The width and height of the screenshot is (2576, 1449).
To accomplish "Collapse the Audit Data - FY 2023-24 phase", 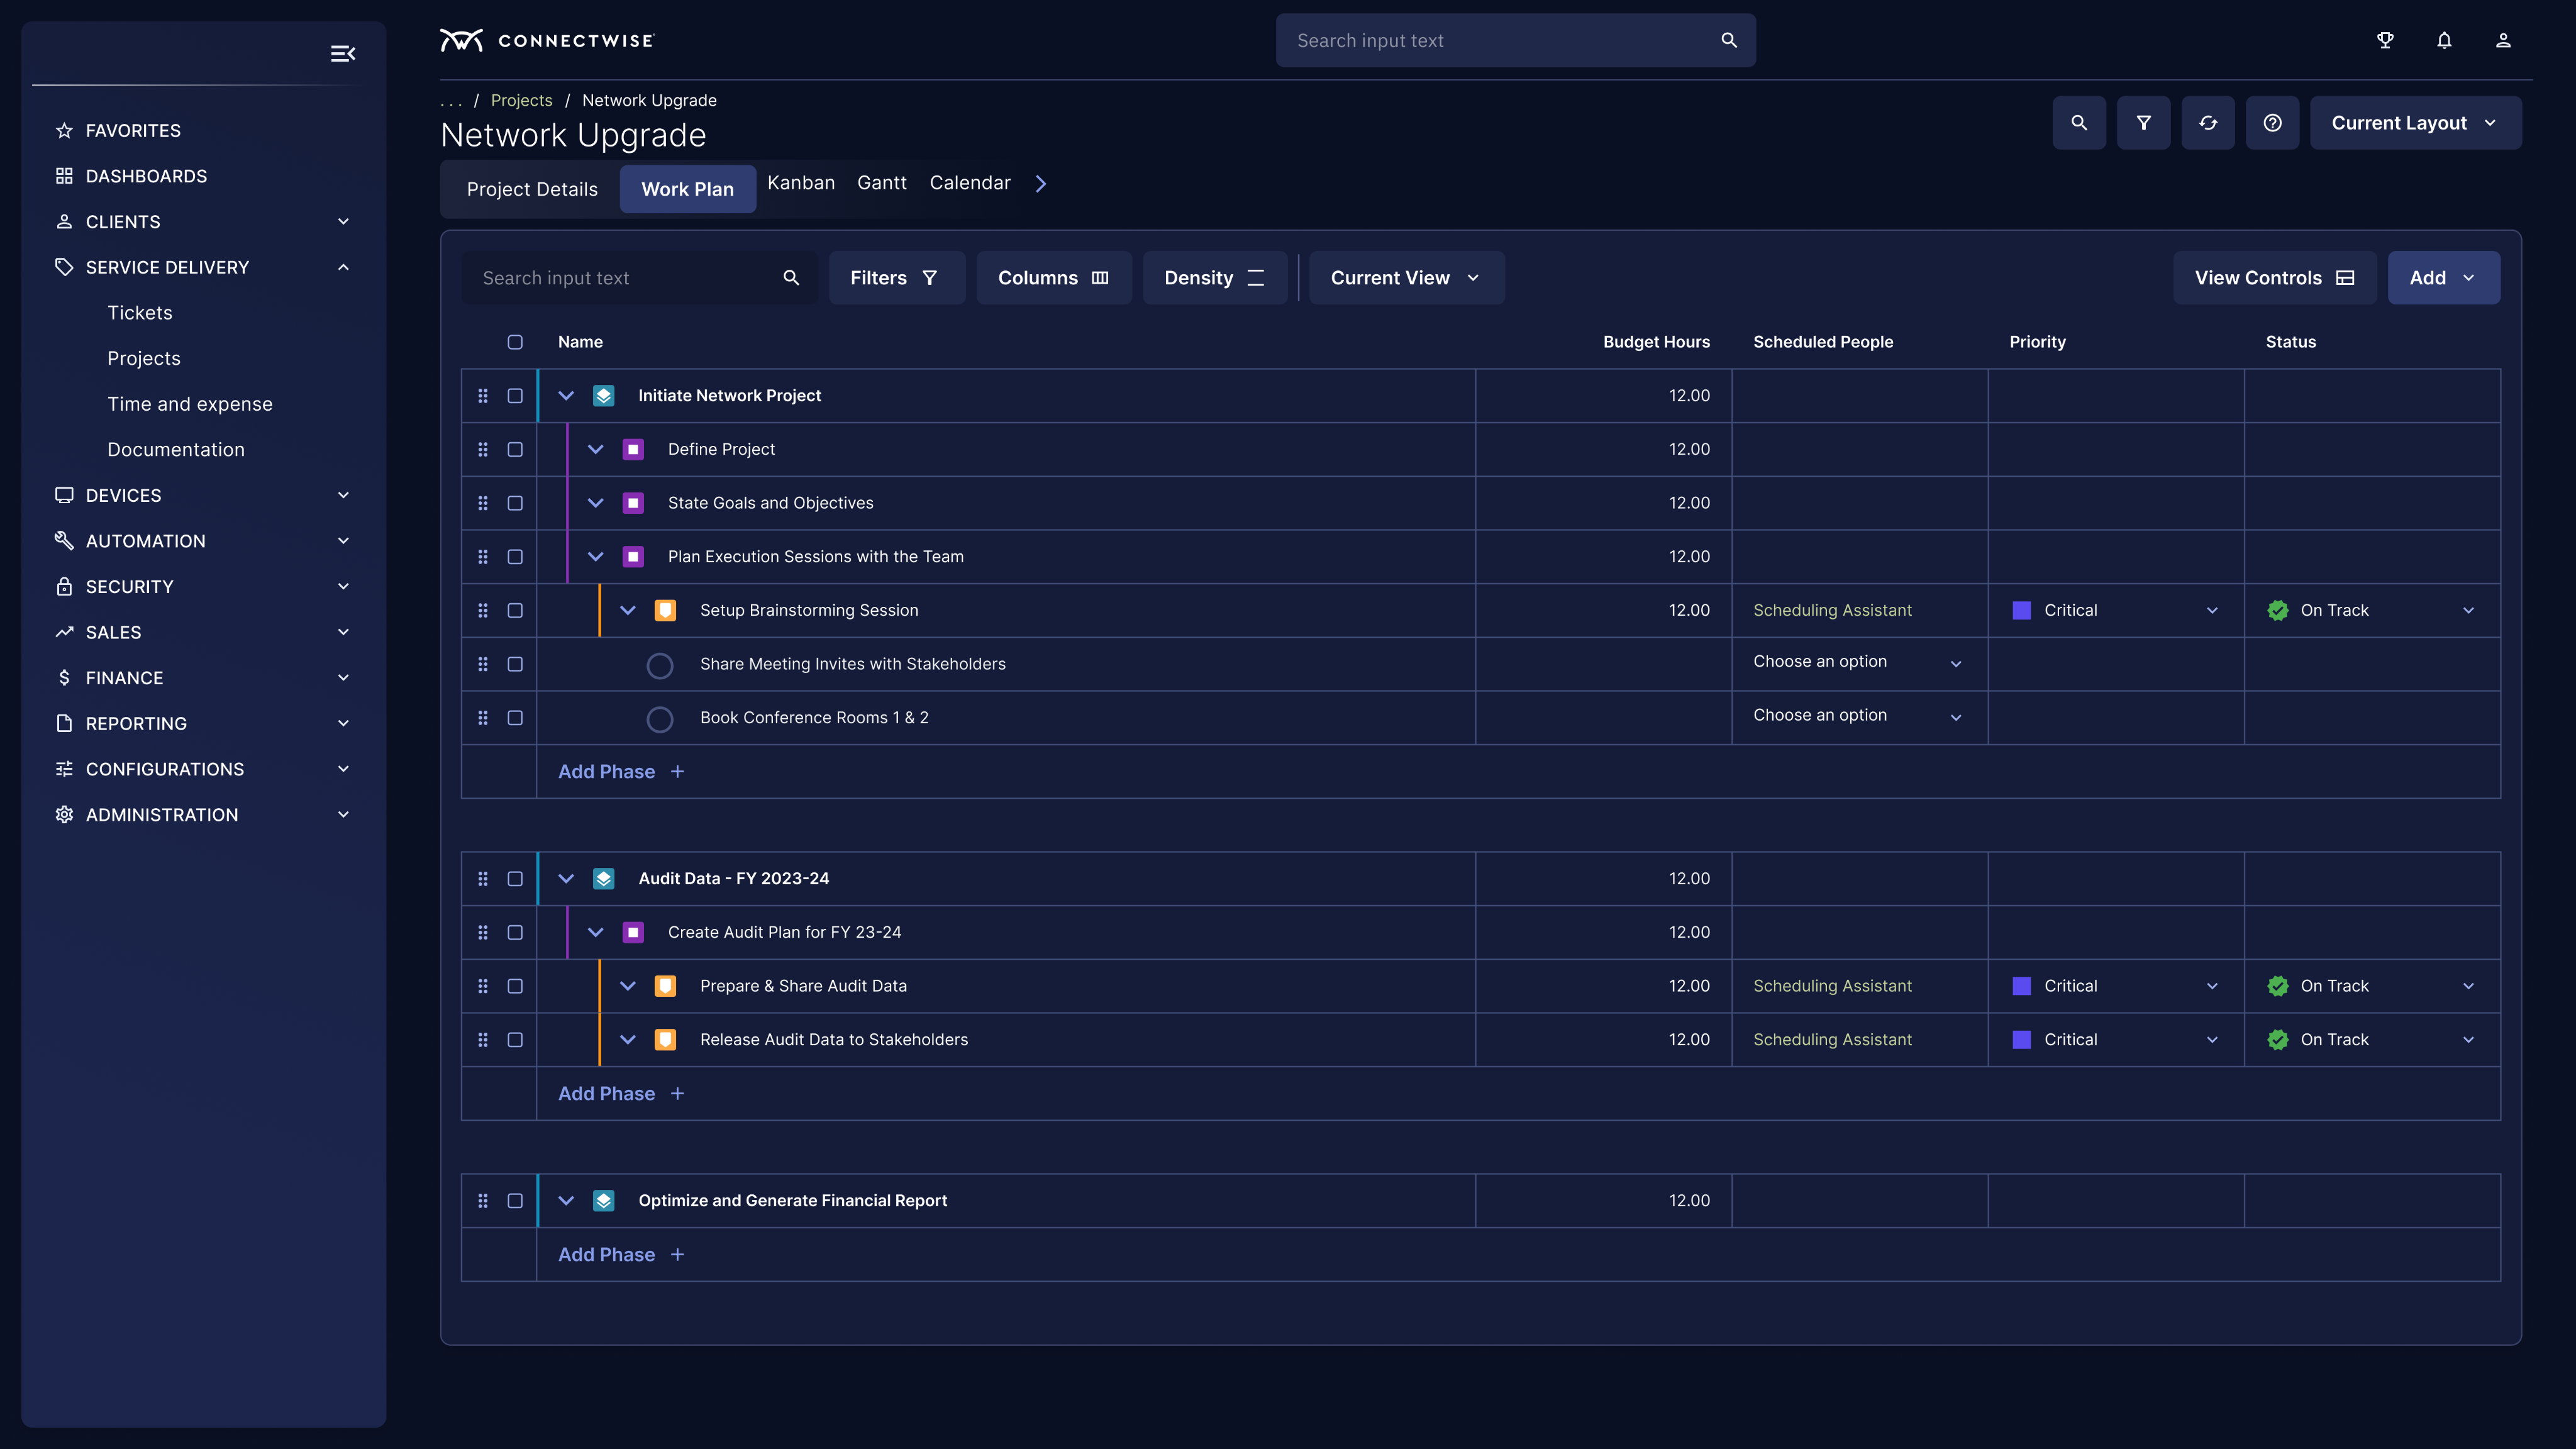I will [x=566, y=879].
